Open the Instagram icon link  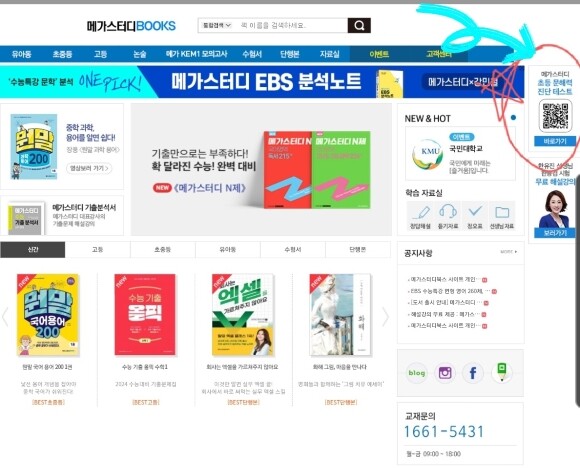coord(445,373)
